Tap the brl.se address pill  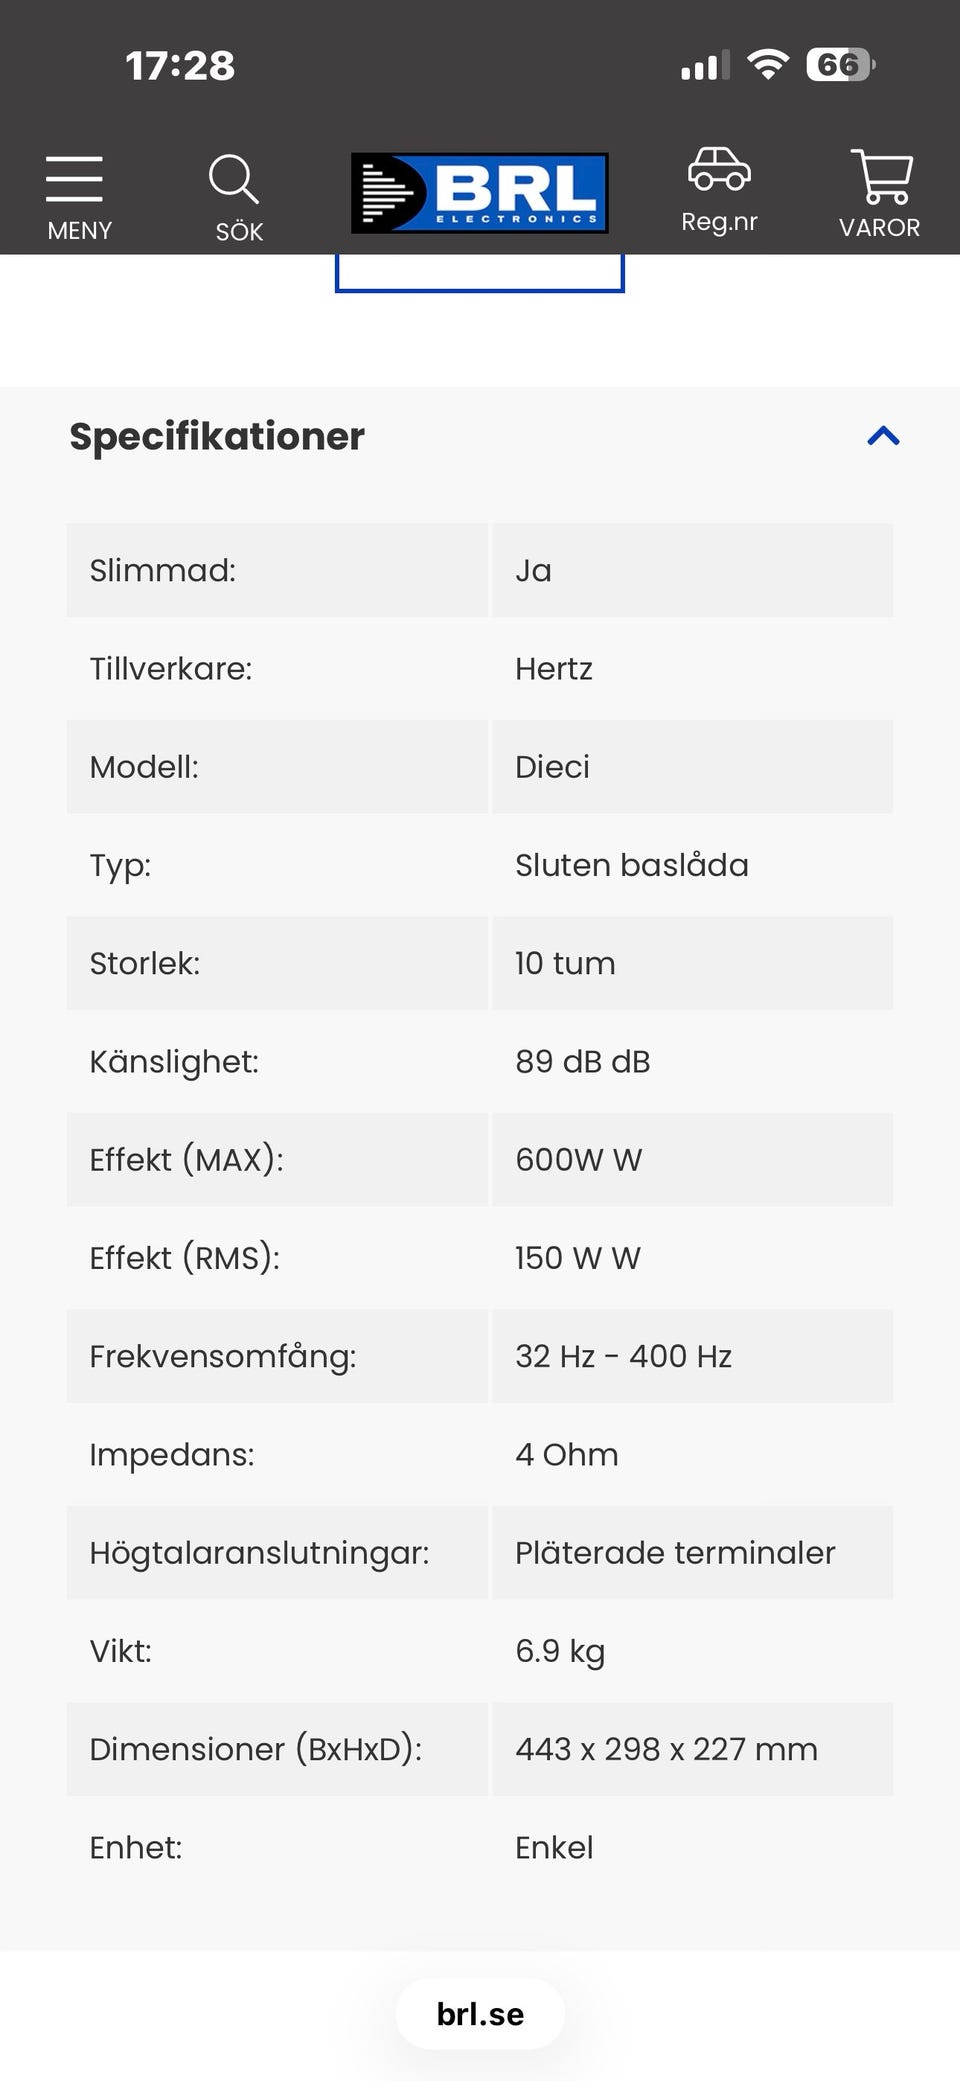tap(480, 2014)
